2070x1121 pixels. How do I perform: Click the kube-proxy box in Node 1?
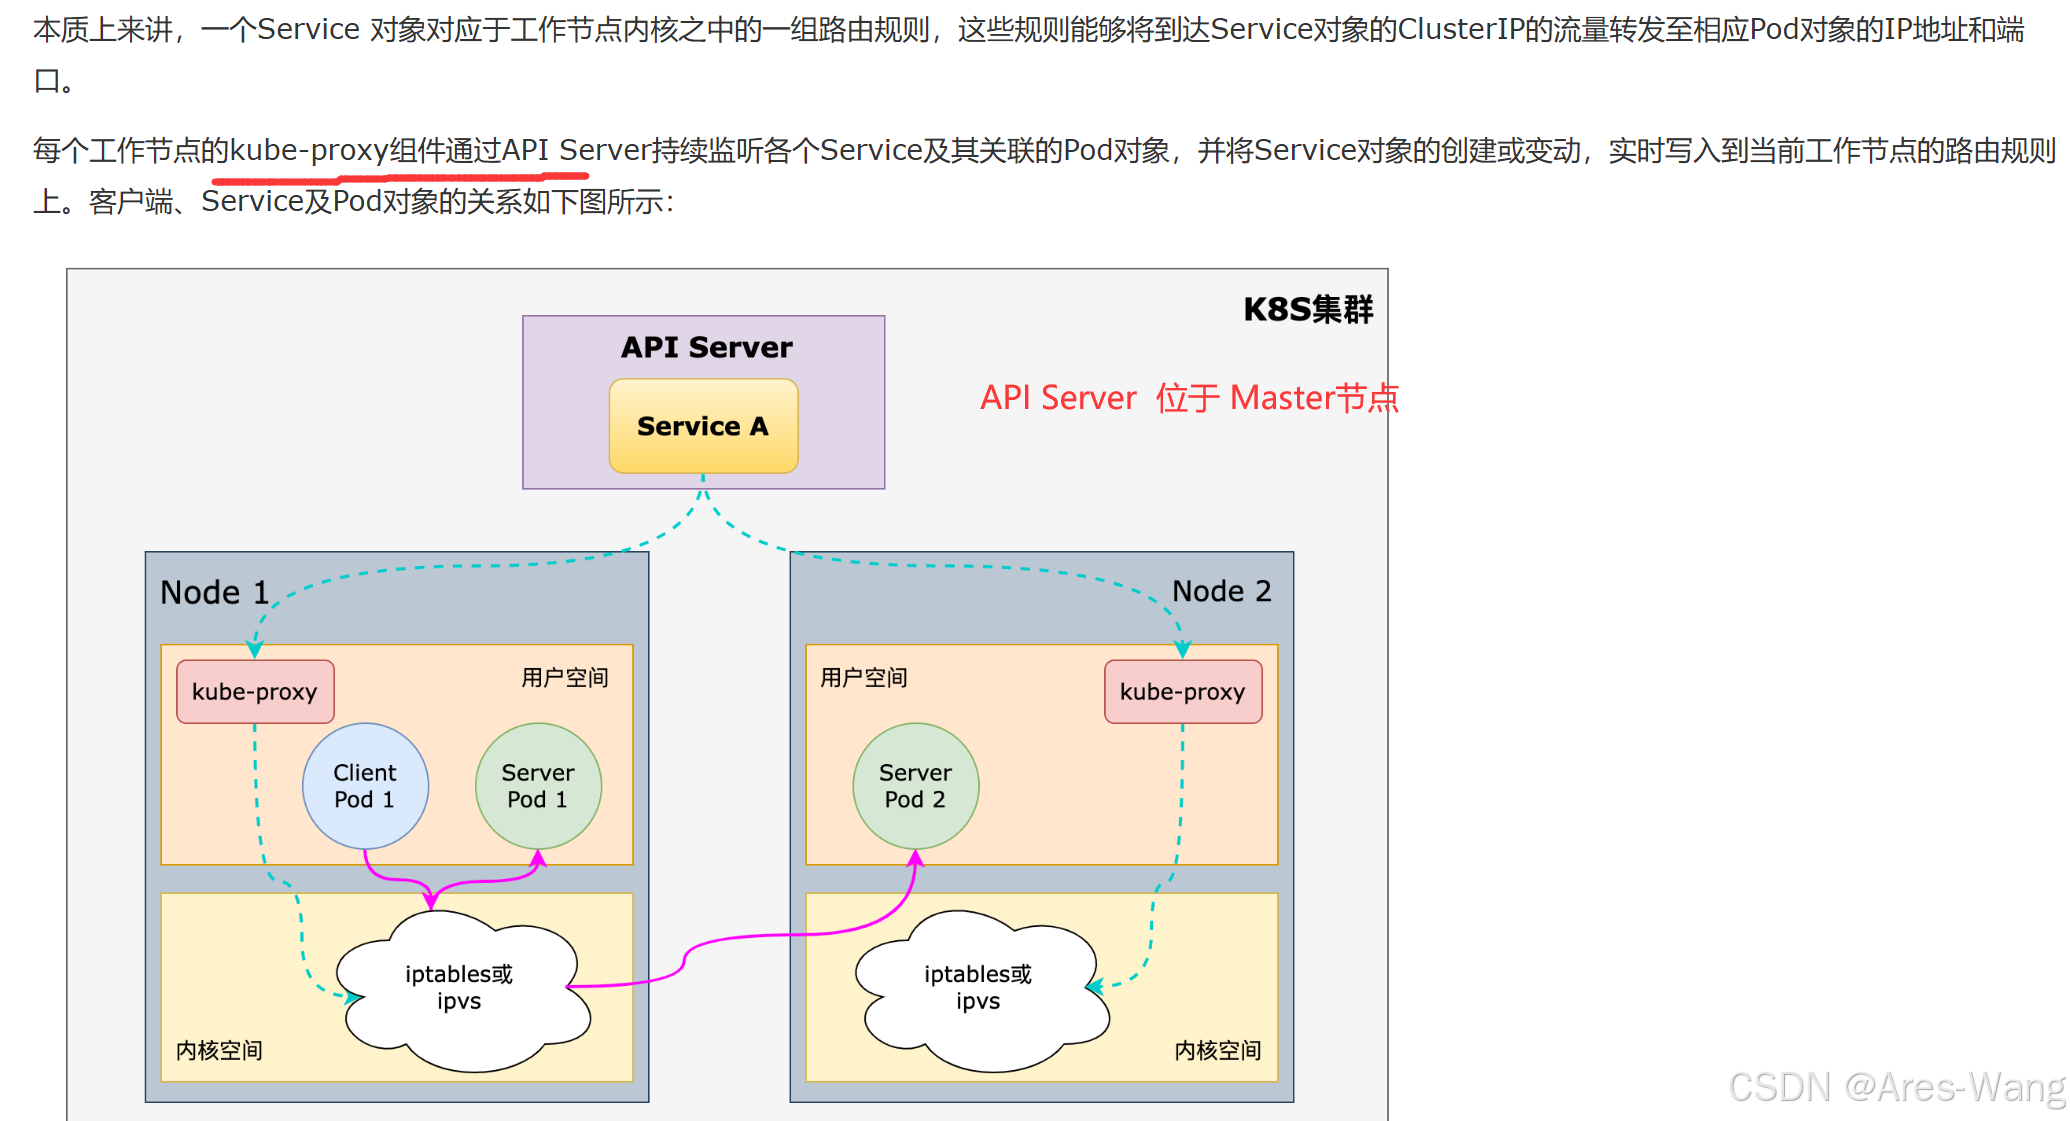pos(255,692)
